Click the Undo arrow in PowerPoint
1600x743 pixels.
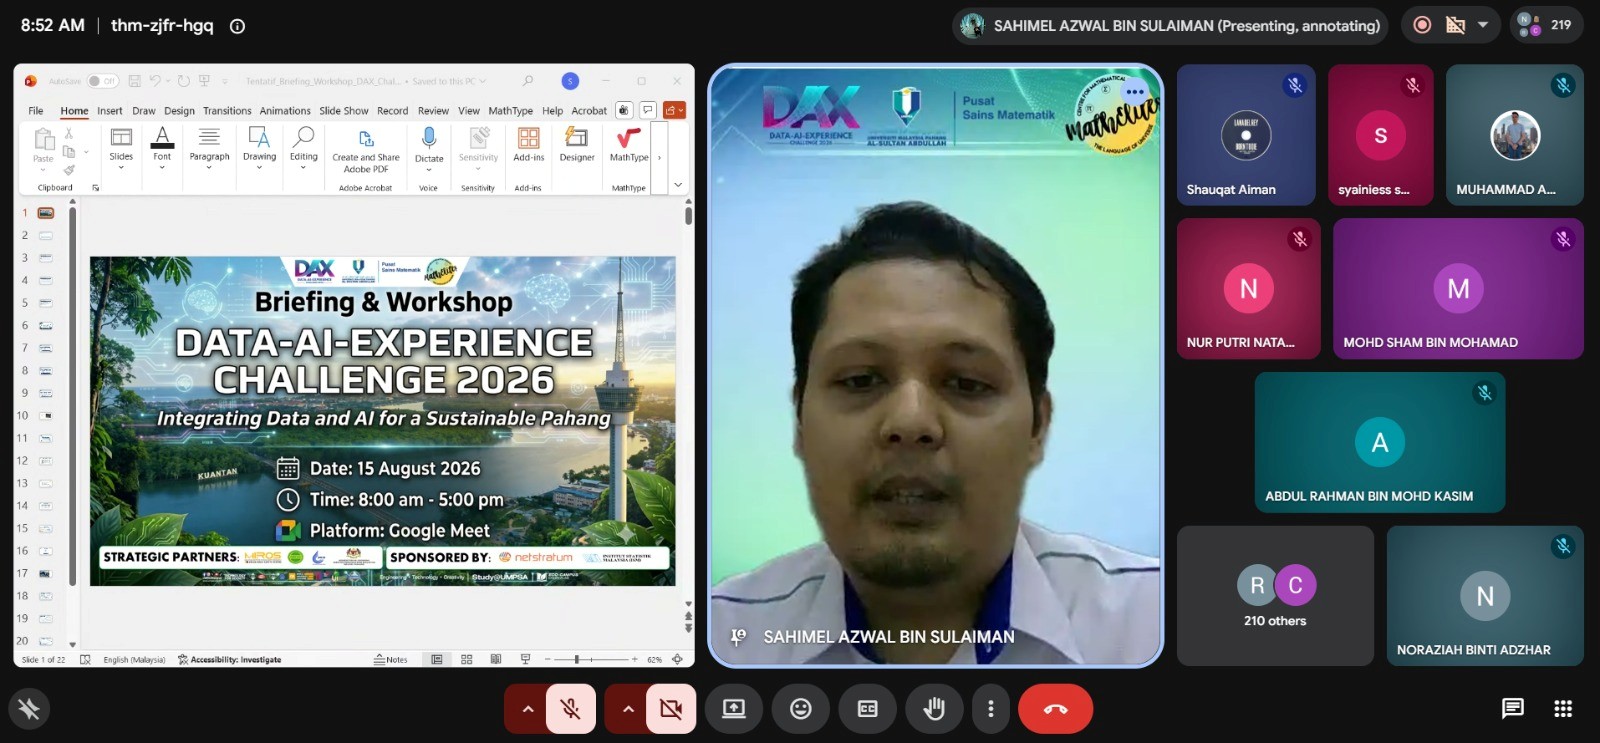point(155,81)
